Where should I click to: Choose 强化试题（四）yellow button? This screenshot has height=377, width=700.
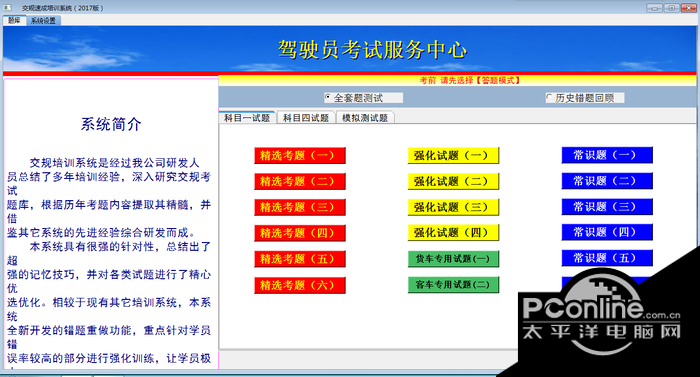point(453,233)
